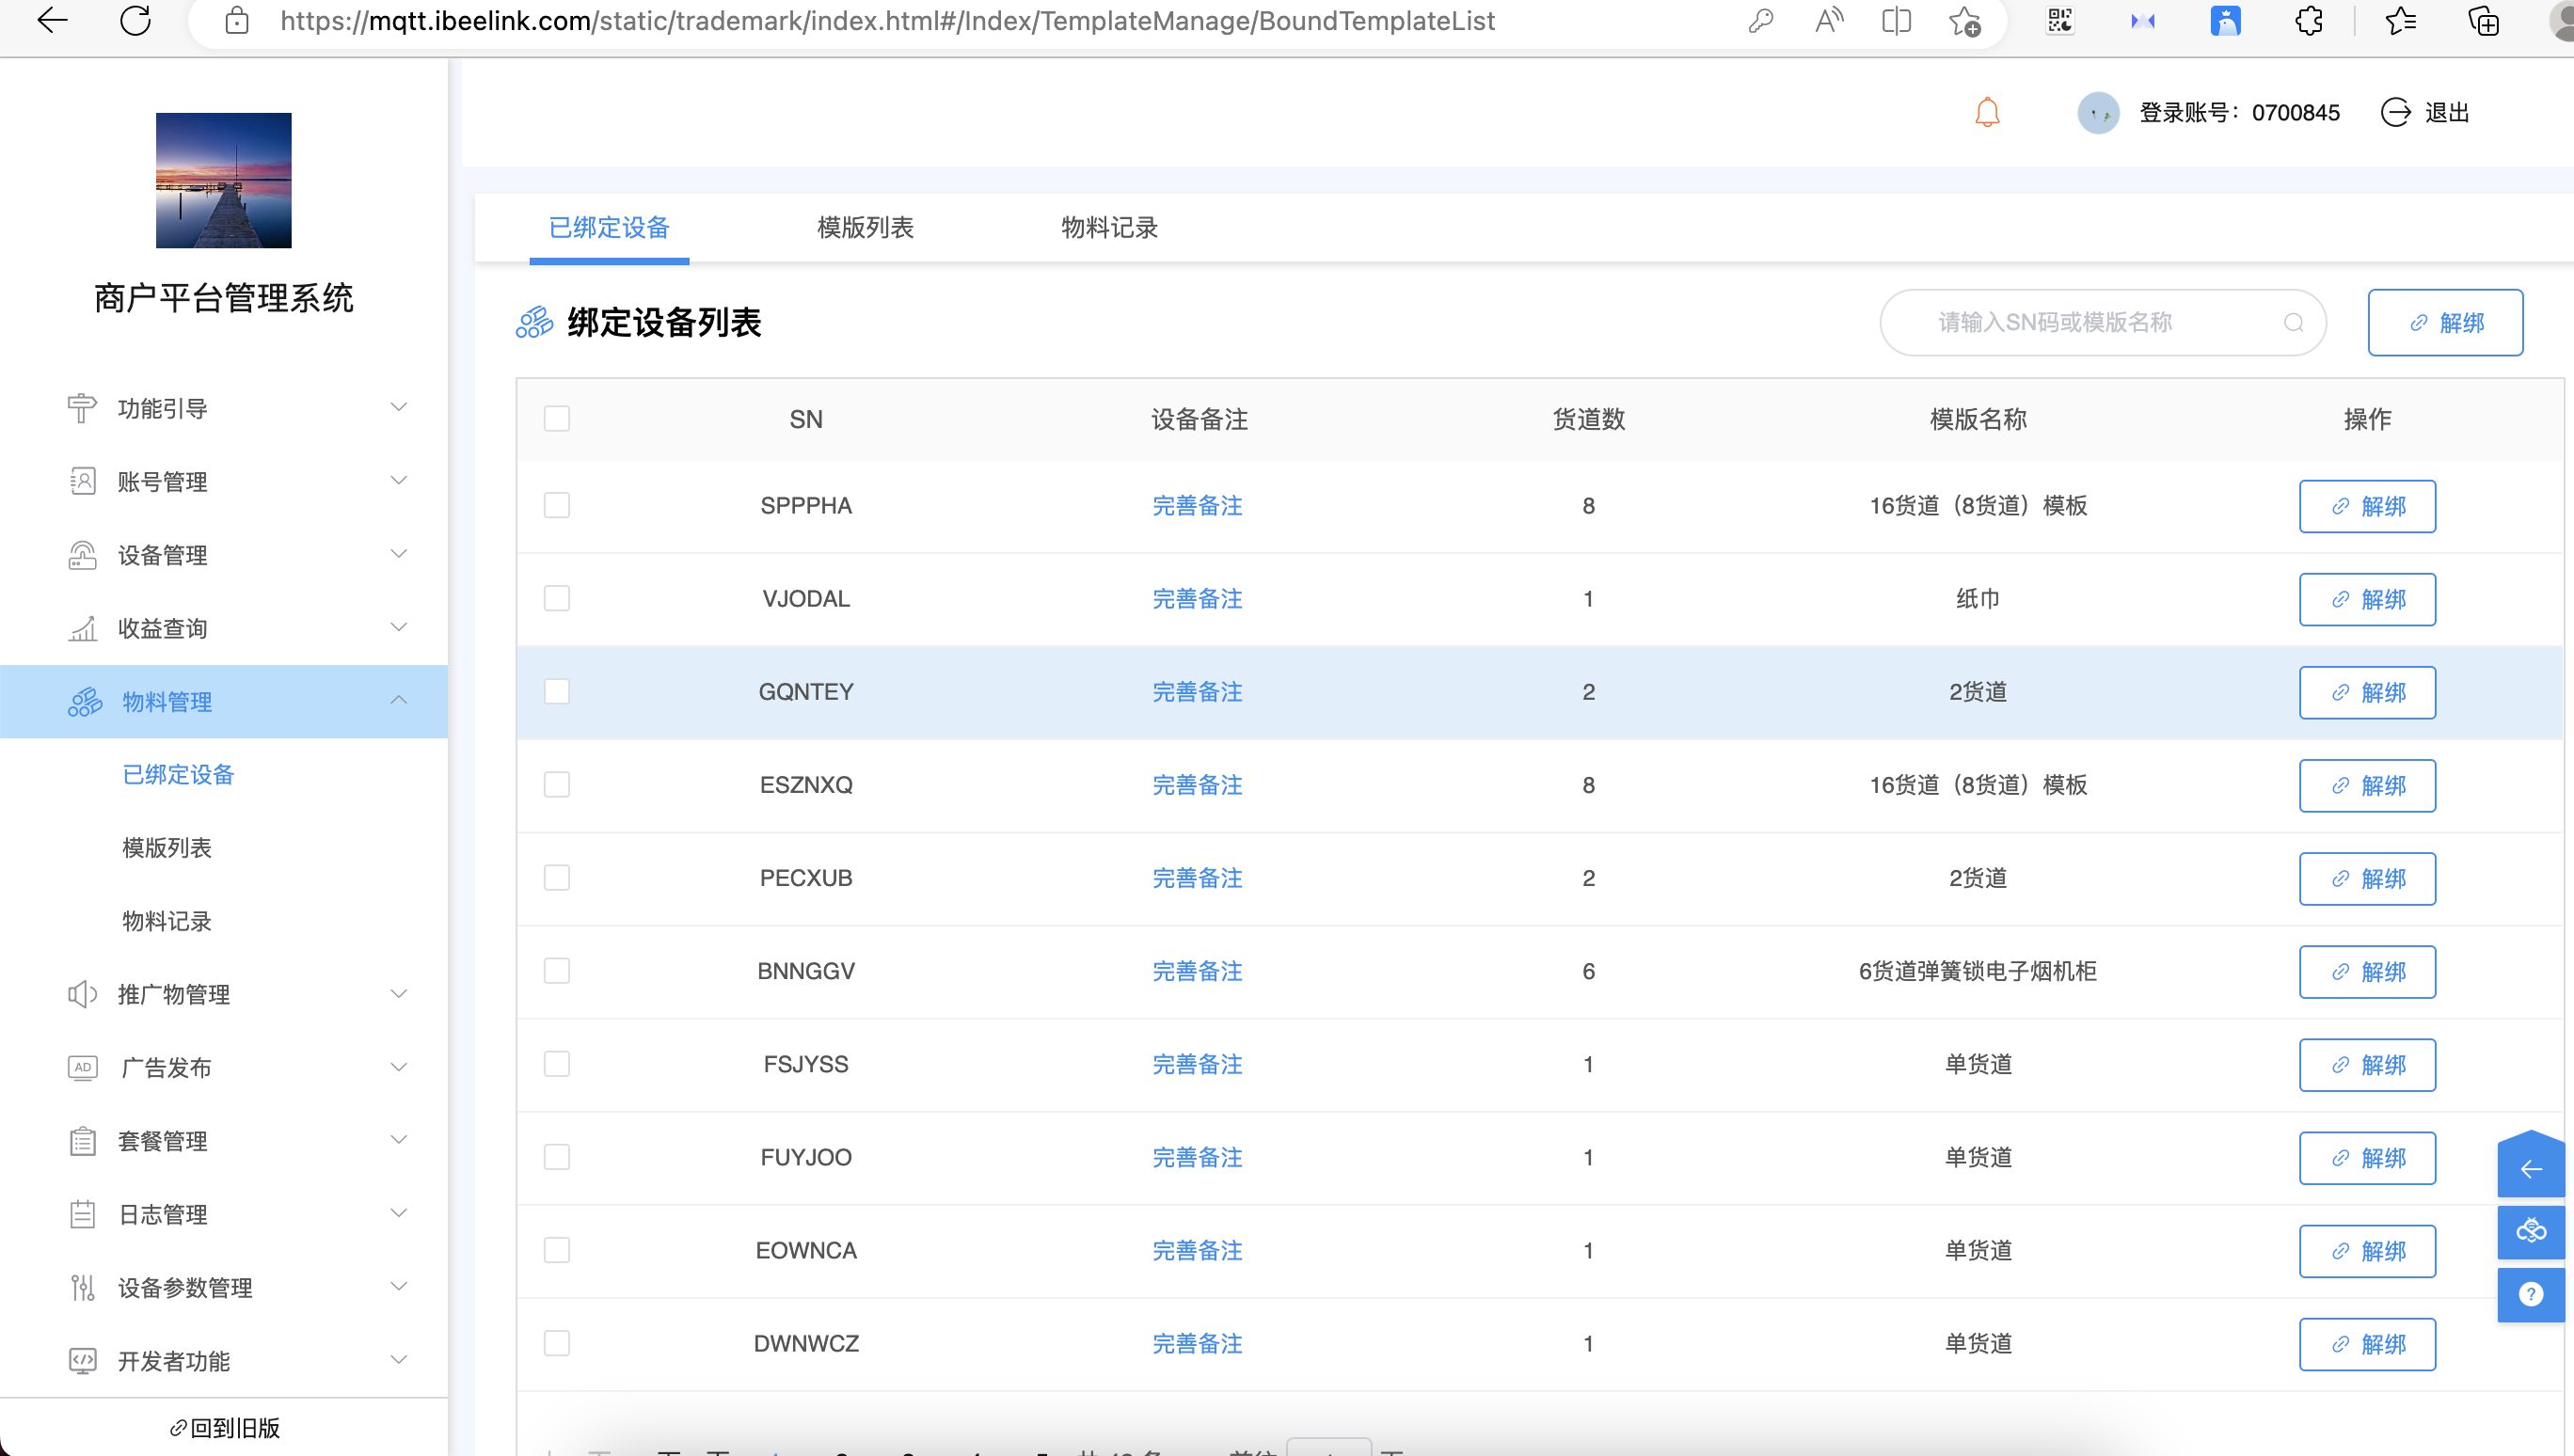The height and width of the screenshot is (1456, 2574).
Task: Click 回到旧版 link at sidebar bottom
Action: pos(225,1428)
